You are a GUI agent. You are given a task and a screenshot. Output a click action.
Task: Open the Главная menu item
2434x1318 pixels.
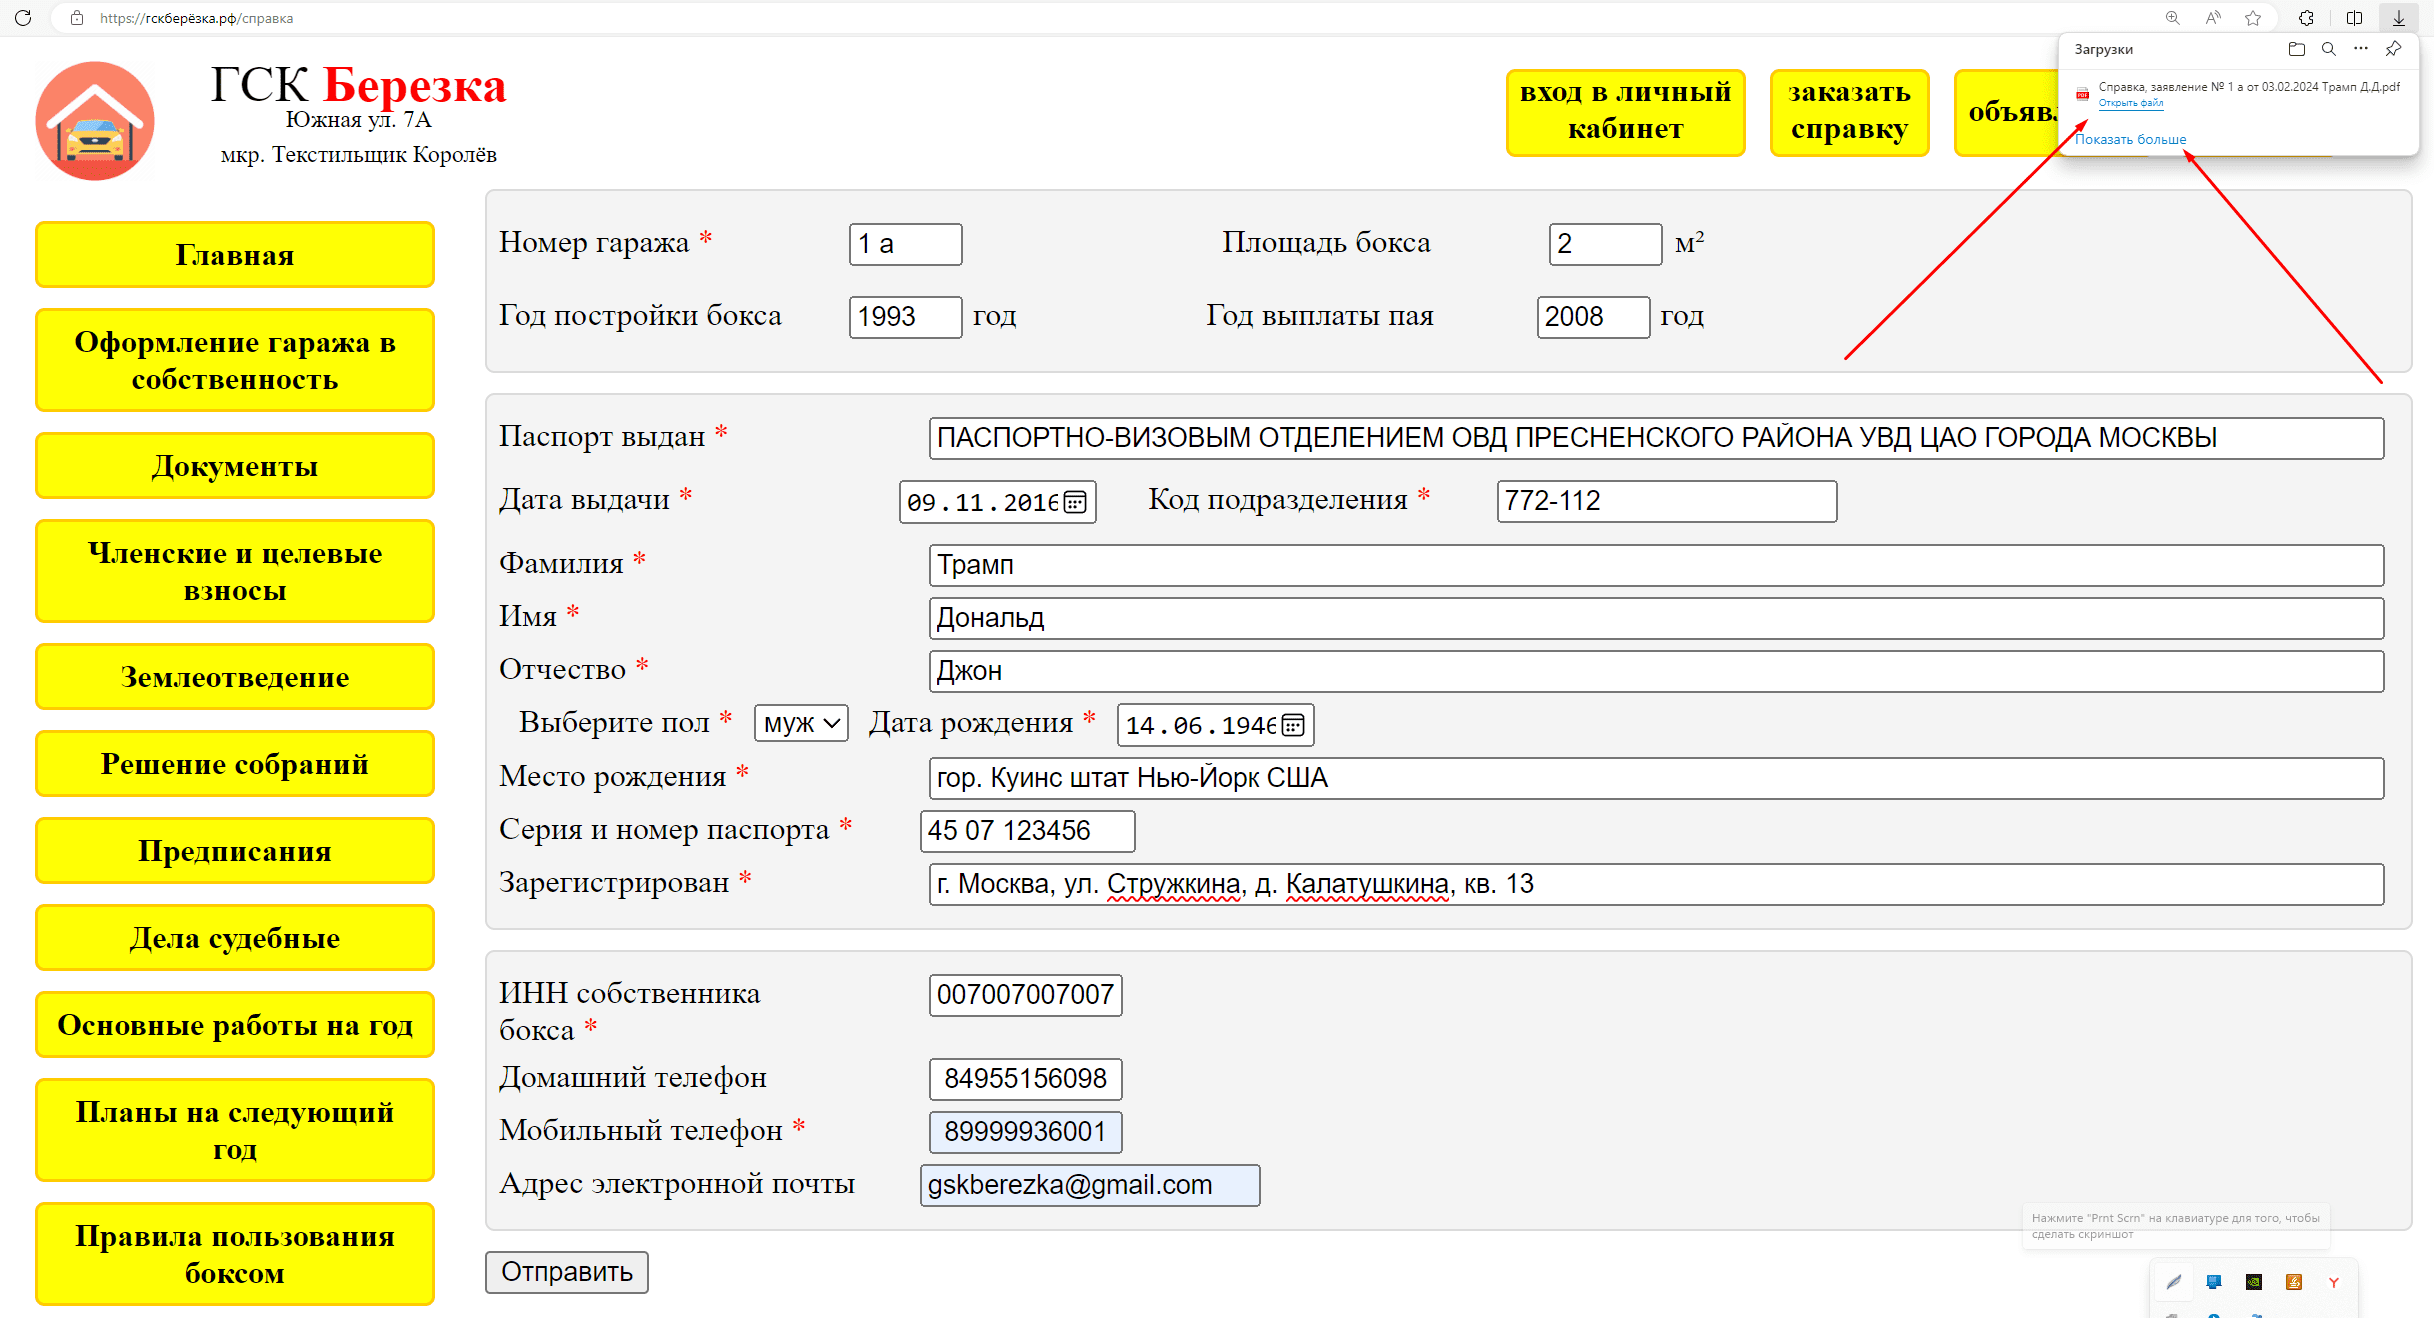pyautogui.click(x=235, y=255)
